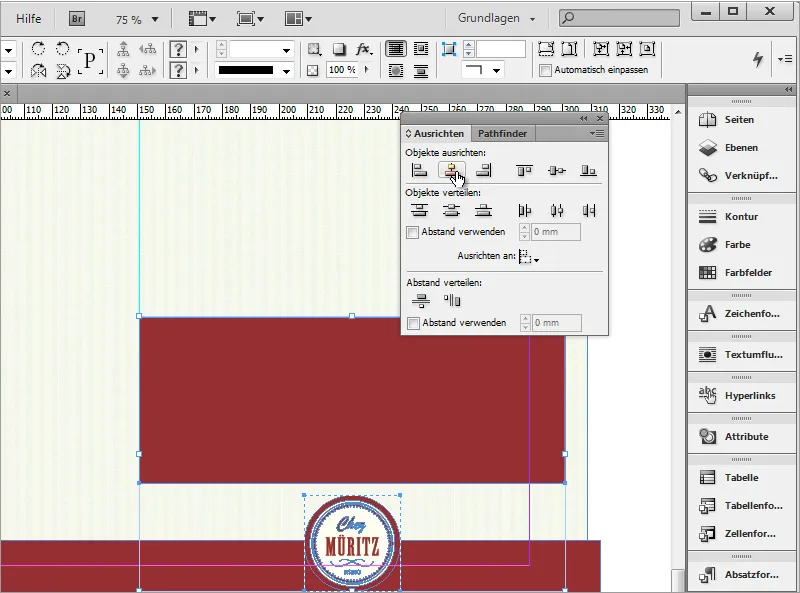Open the stroke style dropdown
This screenshot has width=800, height=593.
coord(287,71)
